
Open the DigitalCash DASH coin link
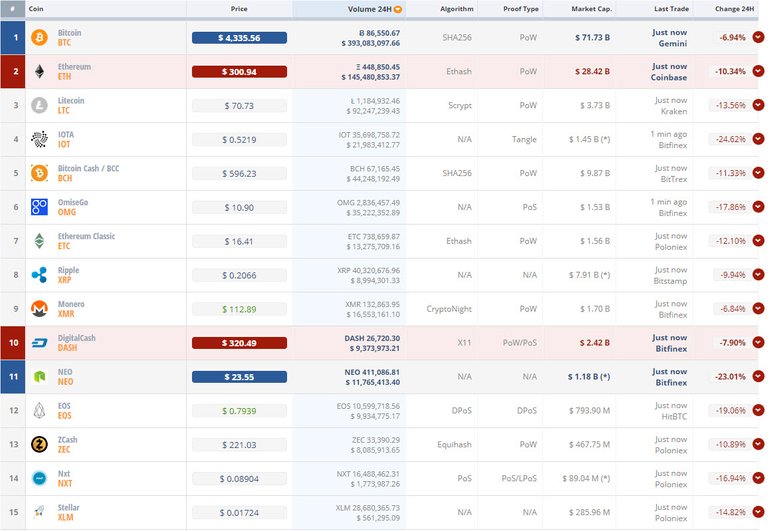point(76,343)
